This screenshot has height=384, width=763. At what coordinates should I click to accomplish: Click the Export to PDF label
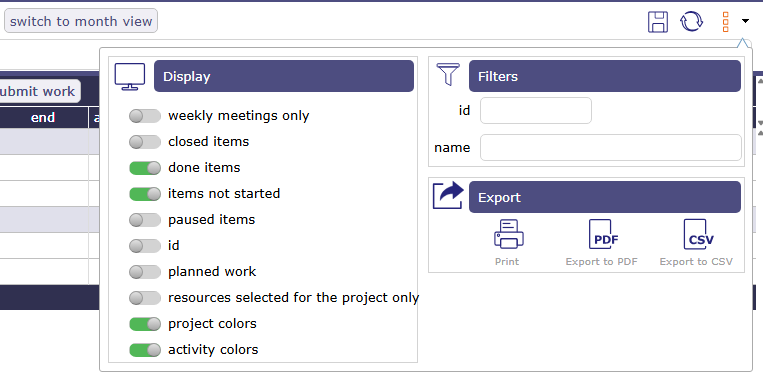[601, 262]
